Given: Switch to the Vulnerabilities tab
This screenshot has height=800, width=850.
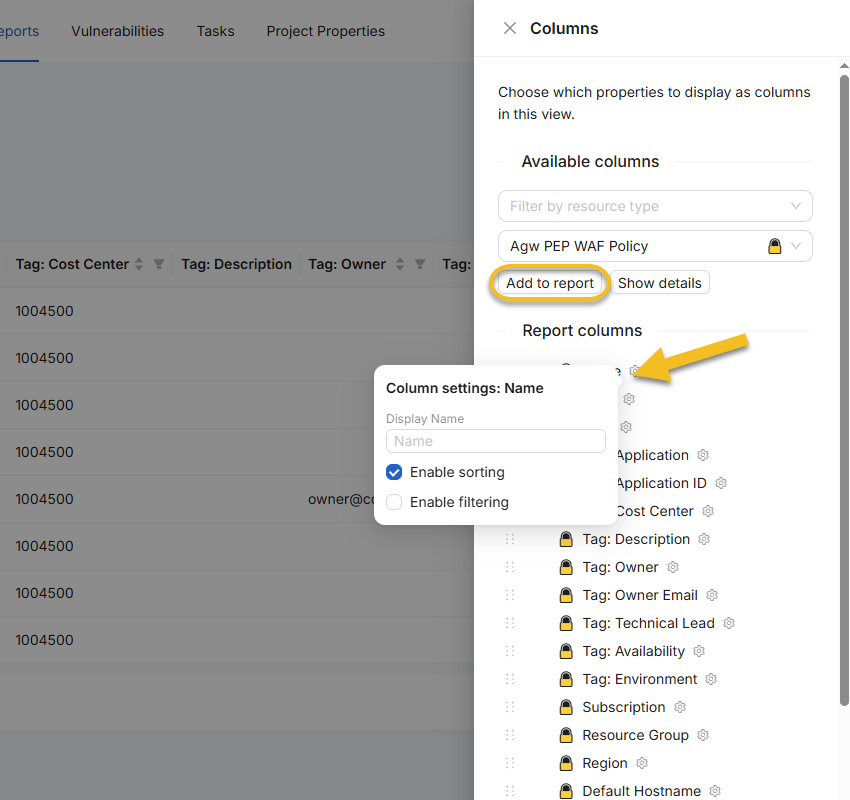Looking at the screenshot, I should point(118,31).
